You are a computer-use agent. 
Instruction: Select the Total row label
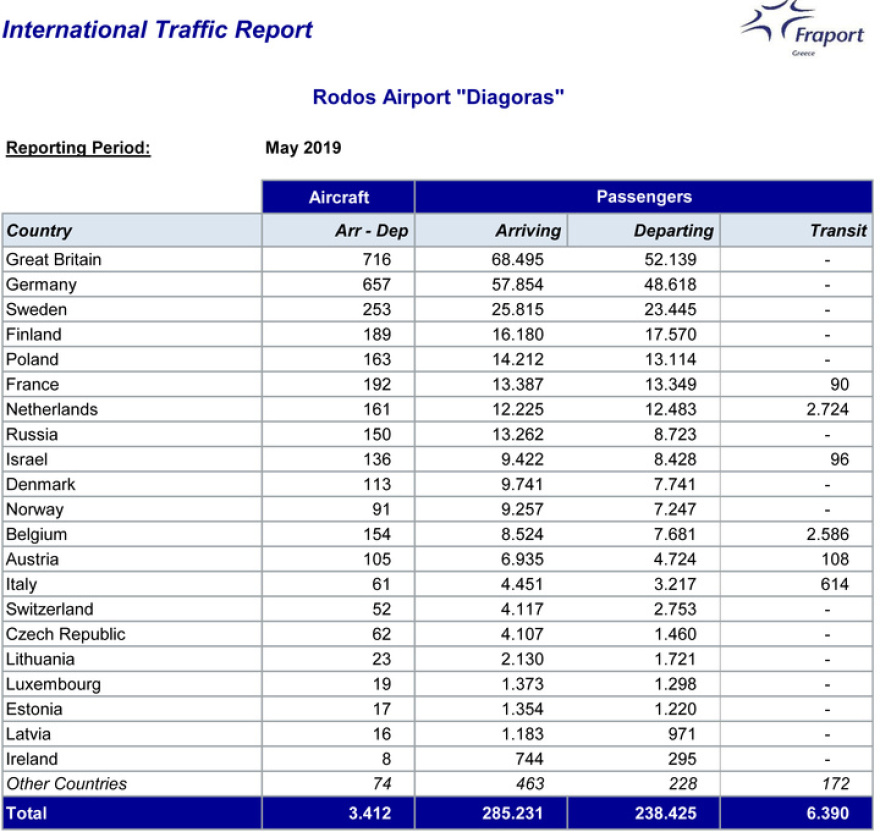click(x=27, y=814)
